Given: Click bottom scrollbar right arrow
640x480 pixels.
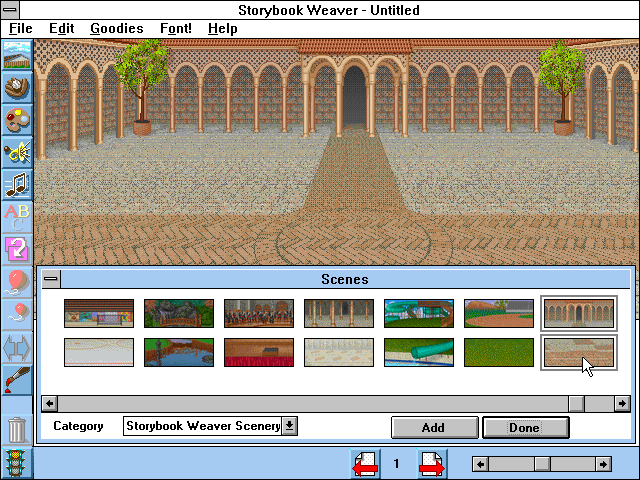Looking at the screenshot, I should coord(603,464).
